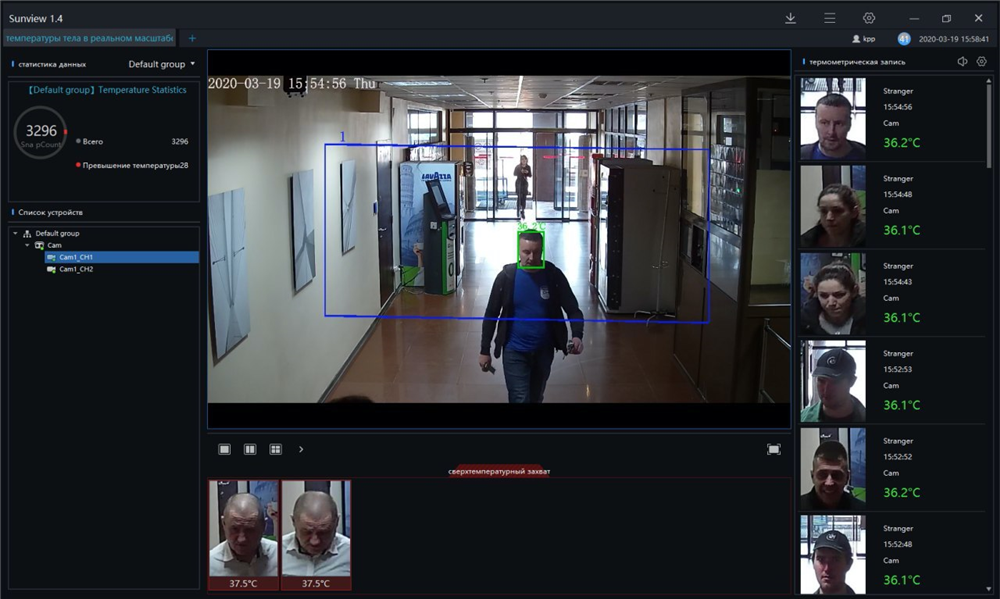Click the Cam device label

[54, 245]
